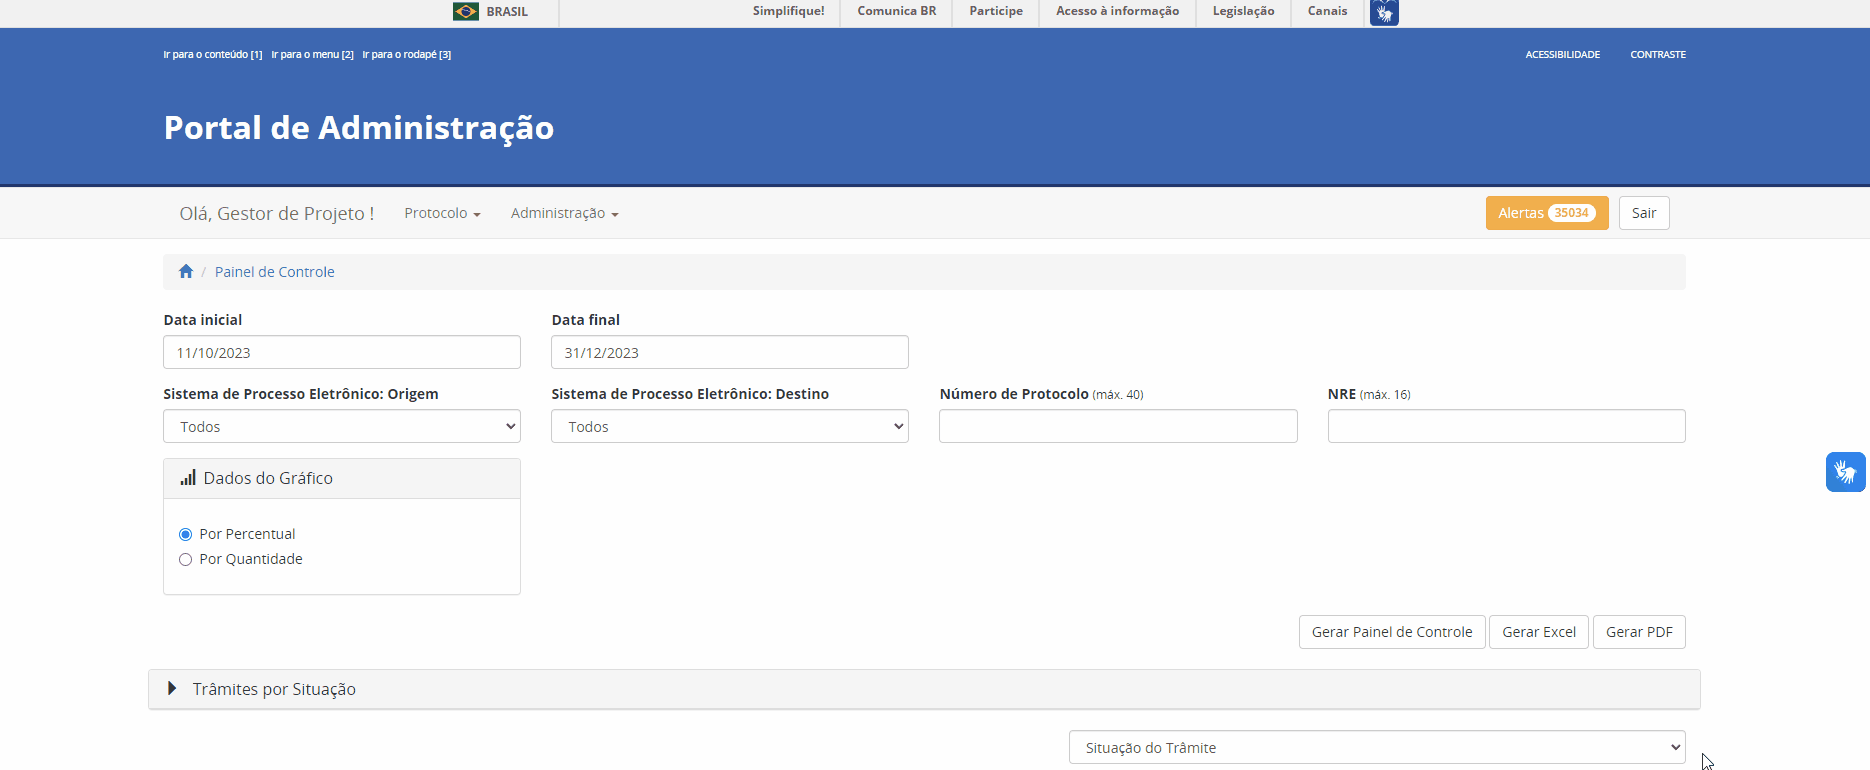Image resolution: width=1870 pixels, height=770 pixels.
Task: Click Portal de Administração title
Action: (x=359, y=128)
